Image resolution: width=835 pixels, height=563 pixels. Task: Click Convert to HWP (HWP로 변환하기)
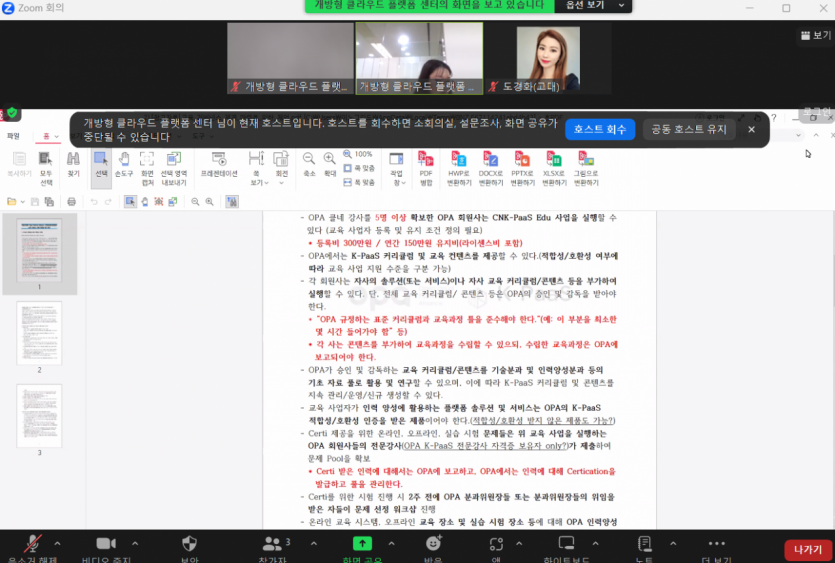point(459,168)
